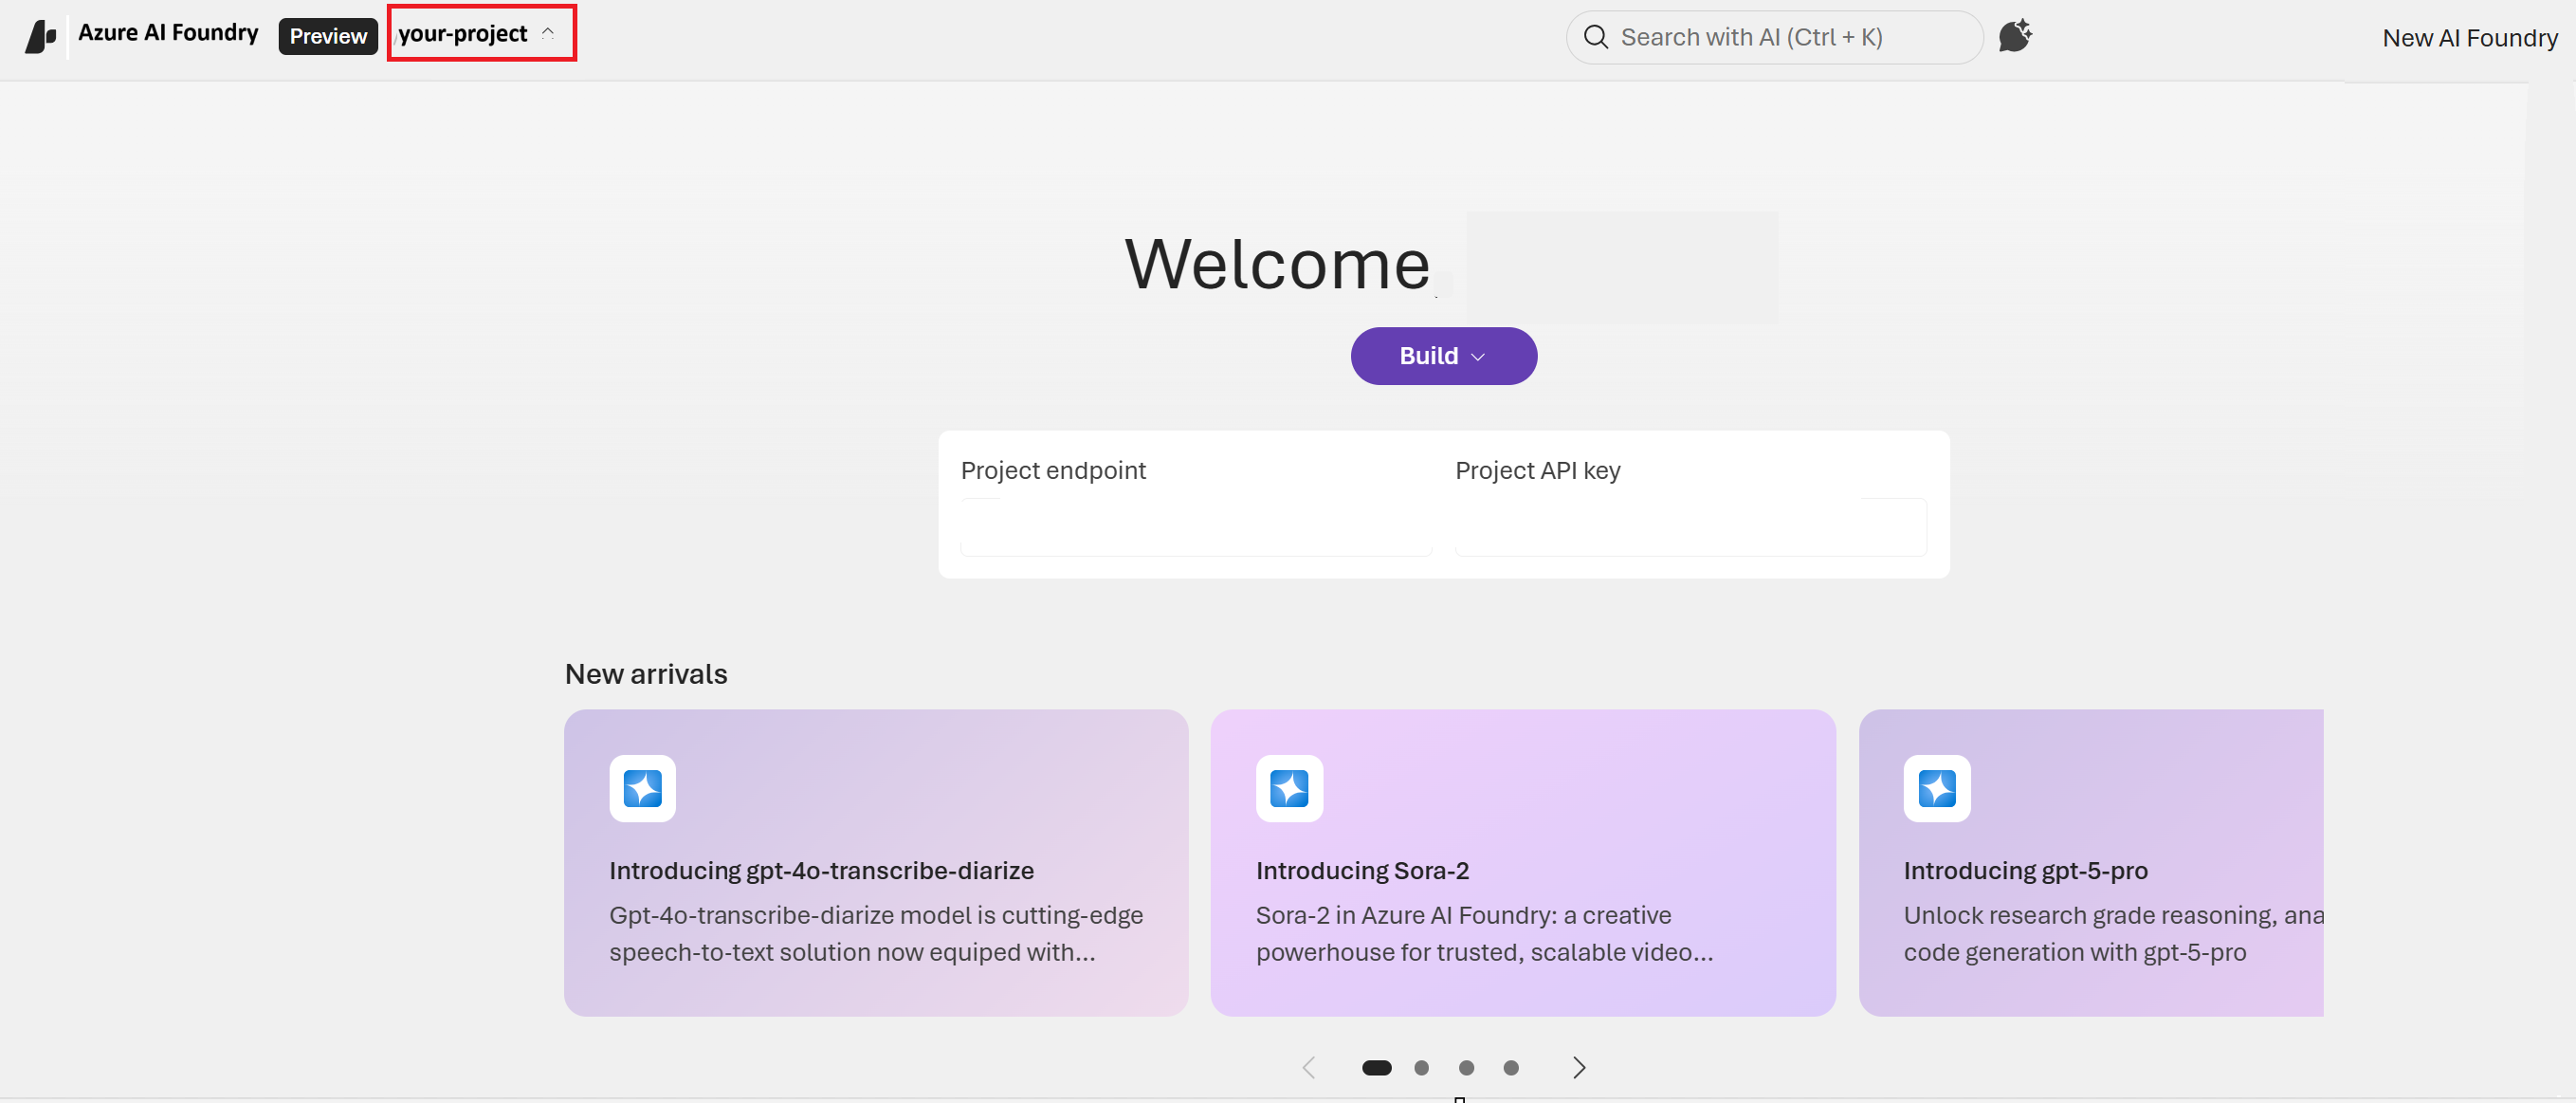2576x1103 pixels.
Task: Expand the your-project picker dropdown
Action: click(481, 33)
